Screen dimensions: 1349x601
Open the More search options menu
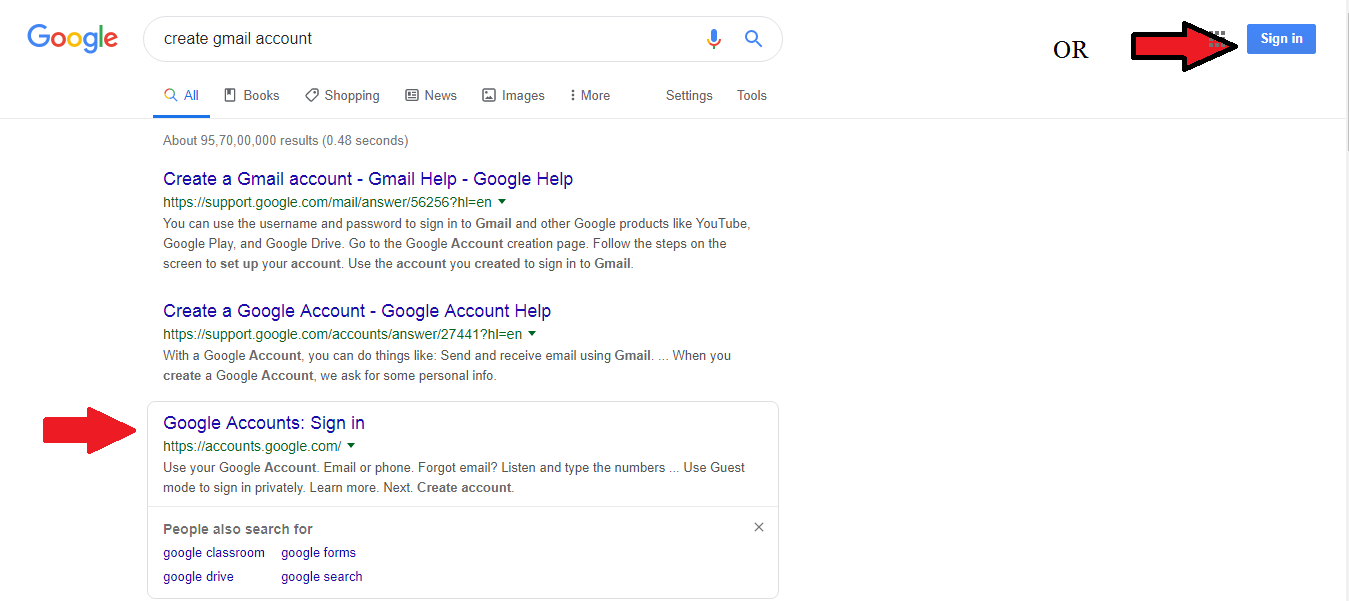coord(589,96)
